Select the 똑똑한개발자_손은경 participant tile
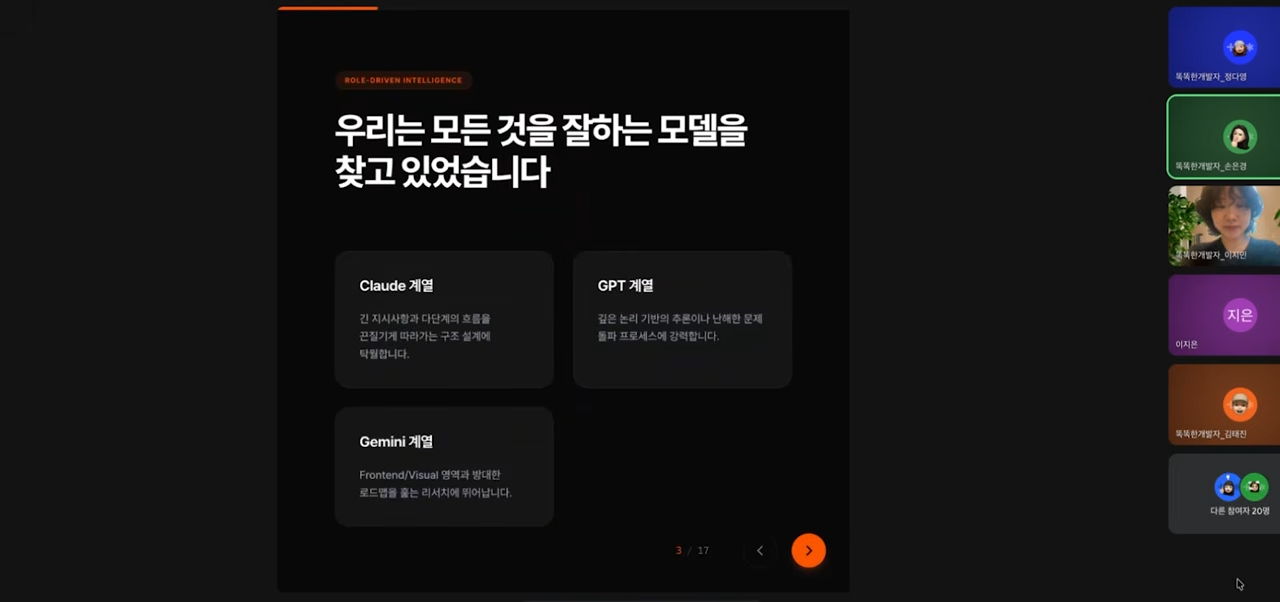 pos(1224,137)
